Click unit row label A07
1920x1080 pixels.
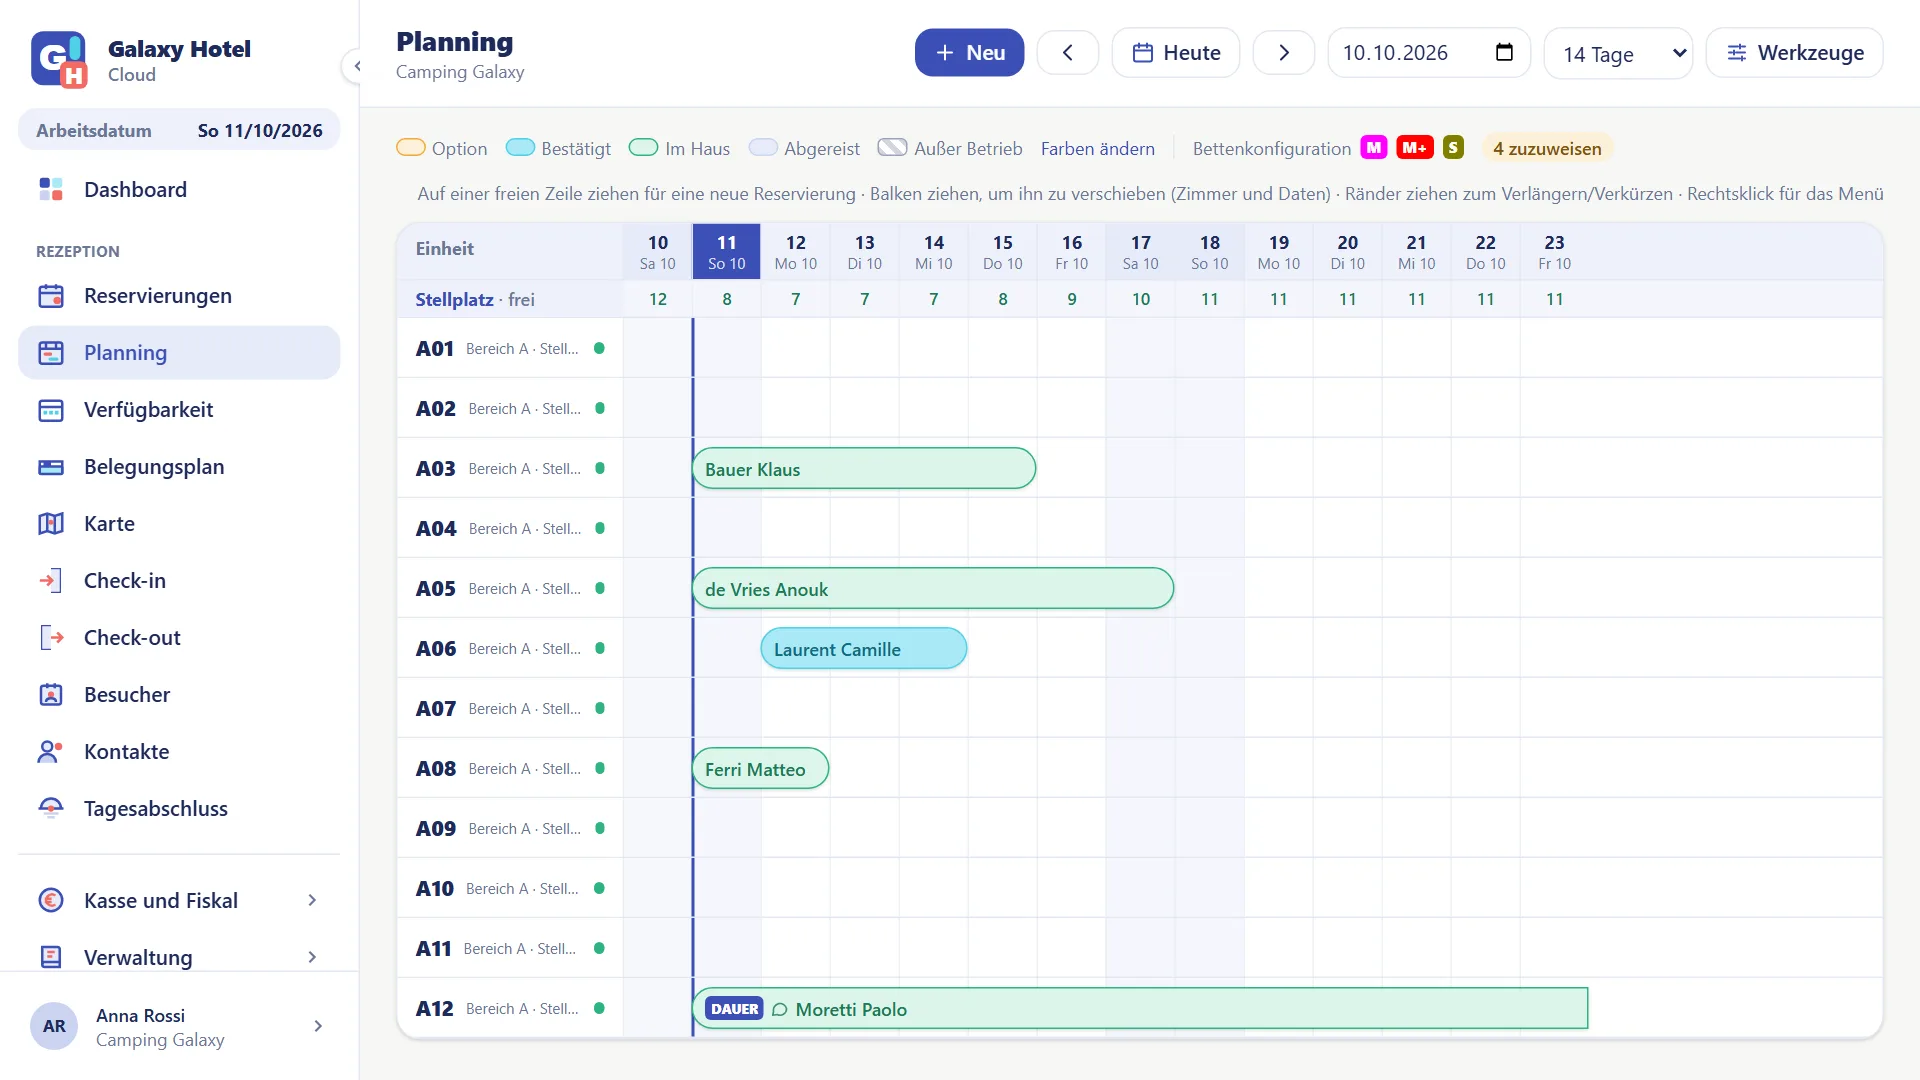pyautogui.click(x=436, y=709)
